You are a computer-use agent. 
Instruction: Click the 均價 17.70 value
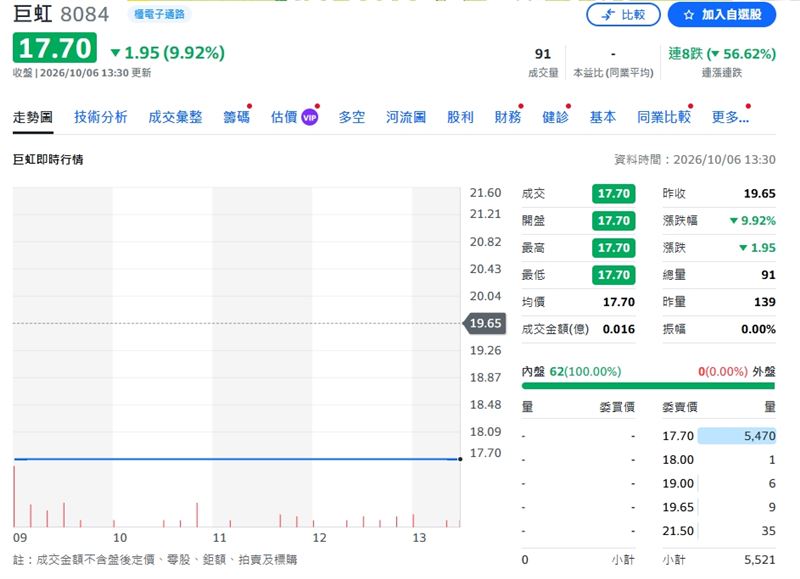tap(619, 302)
